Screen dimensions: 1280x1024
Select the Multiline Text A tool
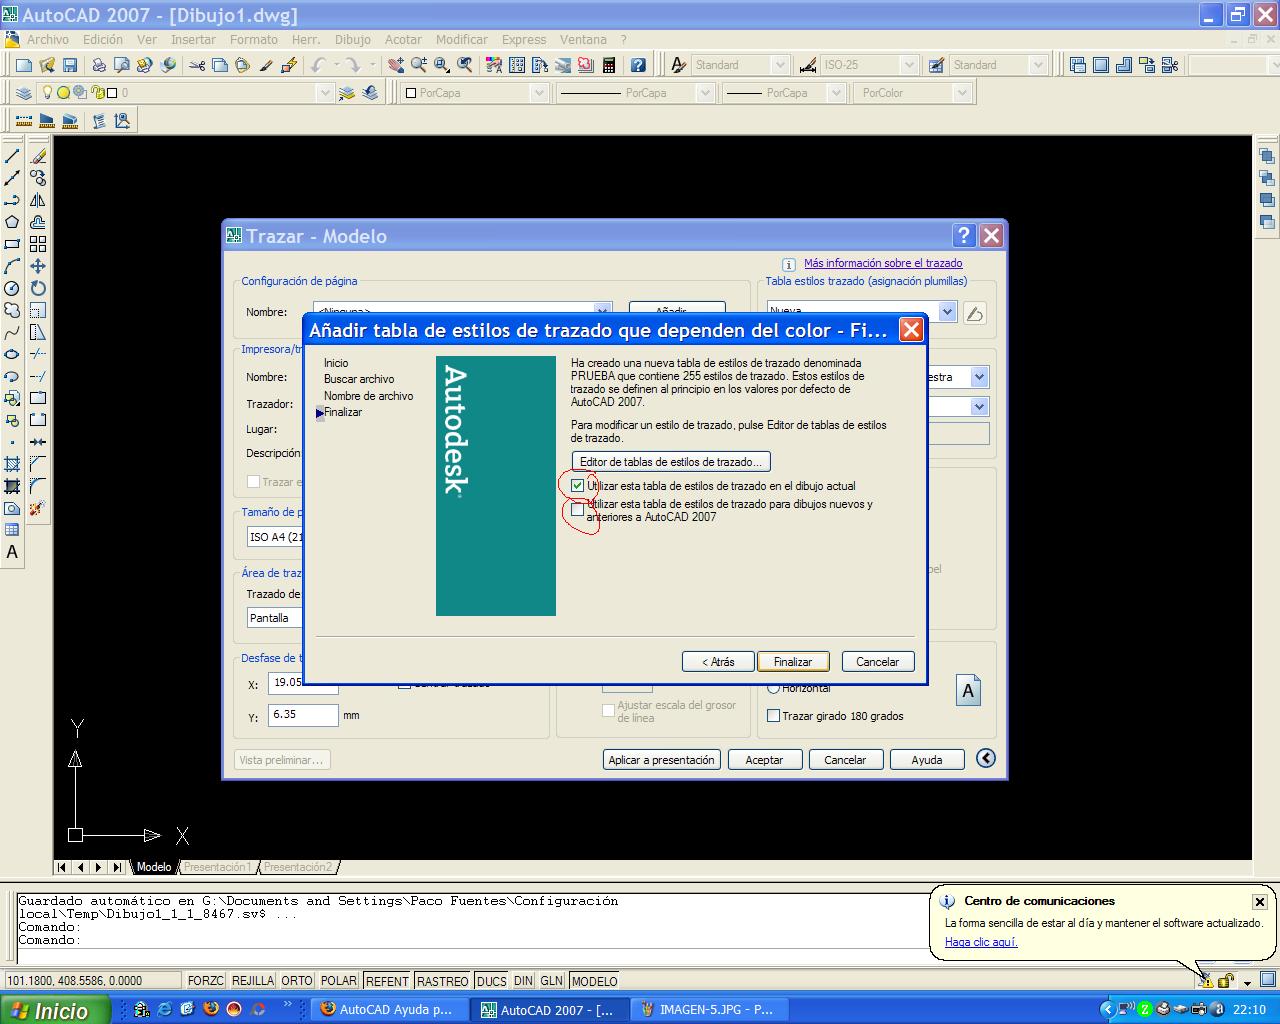pyautogui.click(x=12, y=552)
